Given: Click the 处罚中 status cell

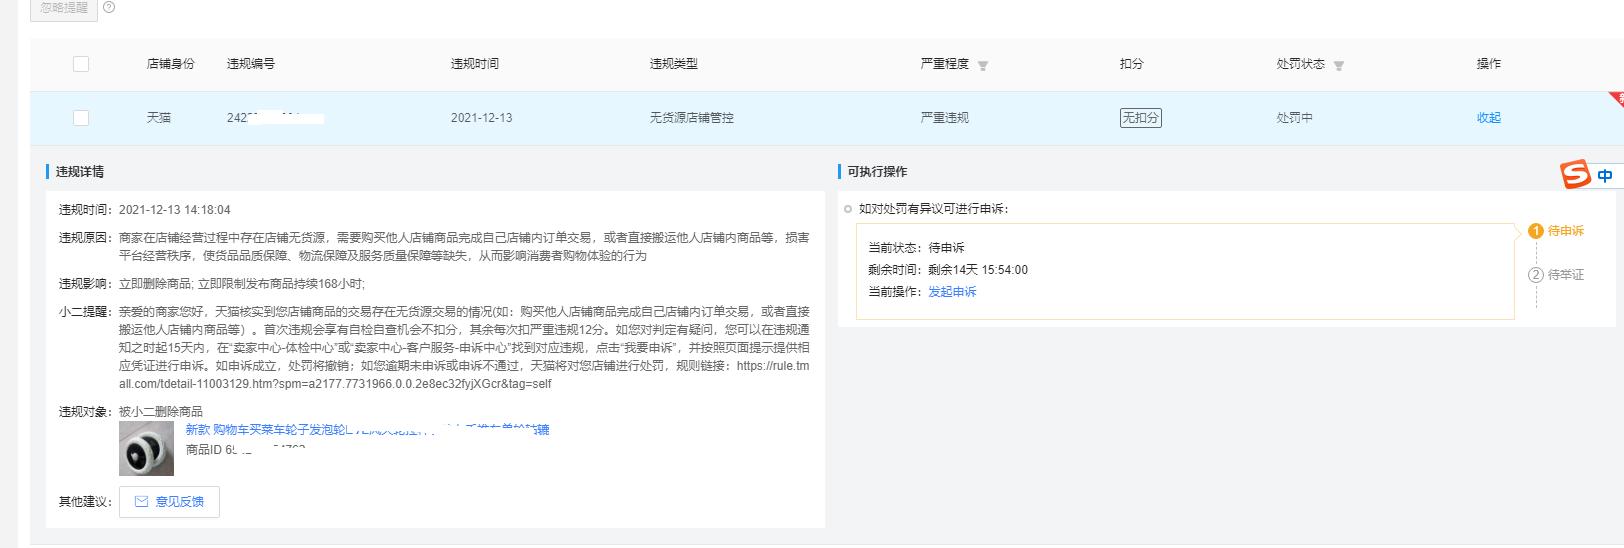Looking at the screenshot, I should (x=1295, y=118).
